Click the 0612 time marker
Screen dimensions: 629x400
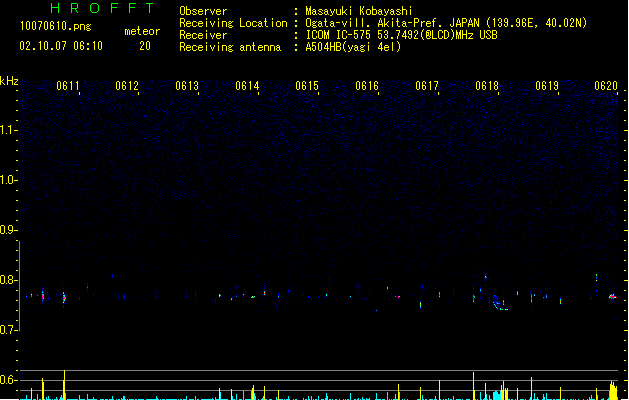coord(127,86)
